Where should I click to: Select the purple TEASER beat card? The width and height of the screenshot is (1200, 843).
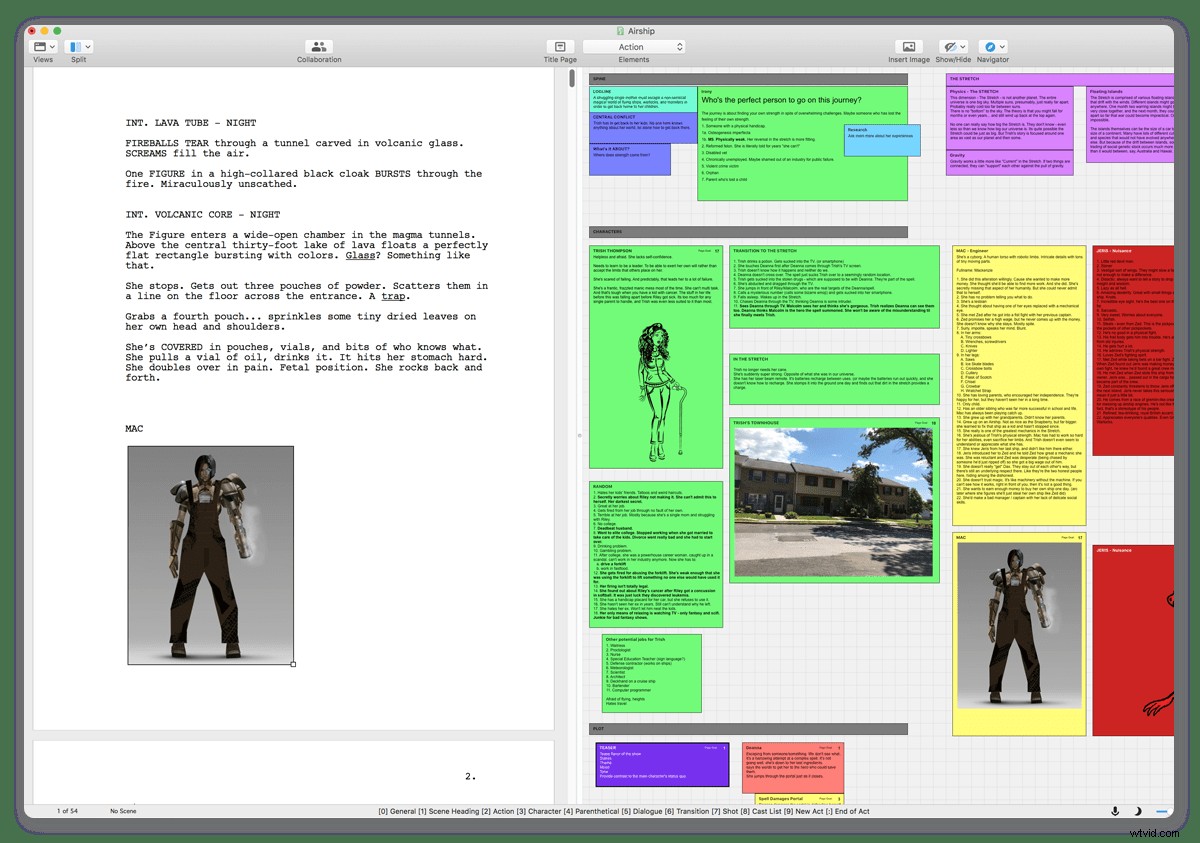662,764
